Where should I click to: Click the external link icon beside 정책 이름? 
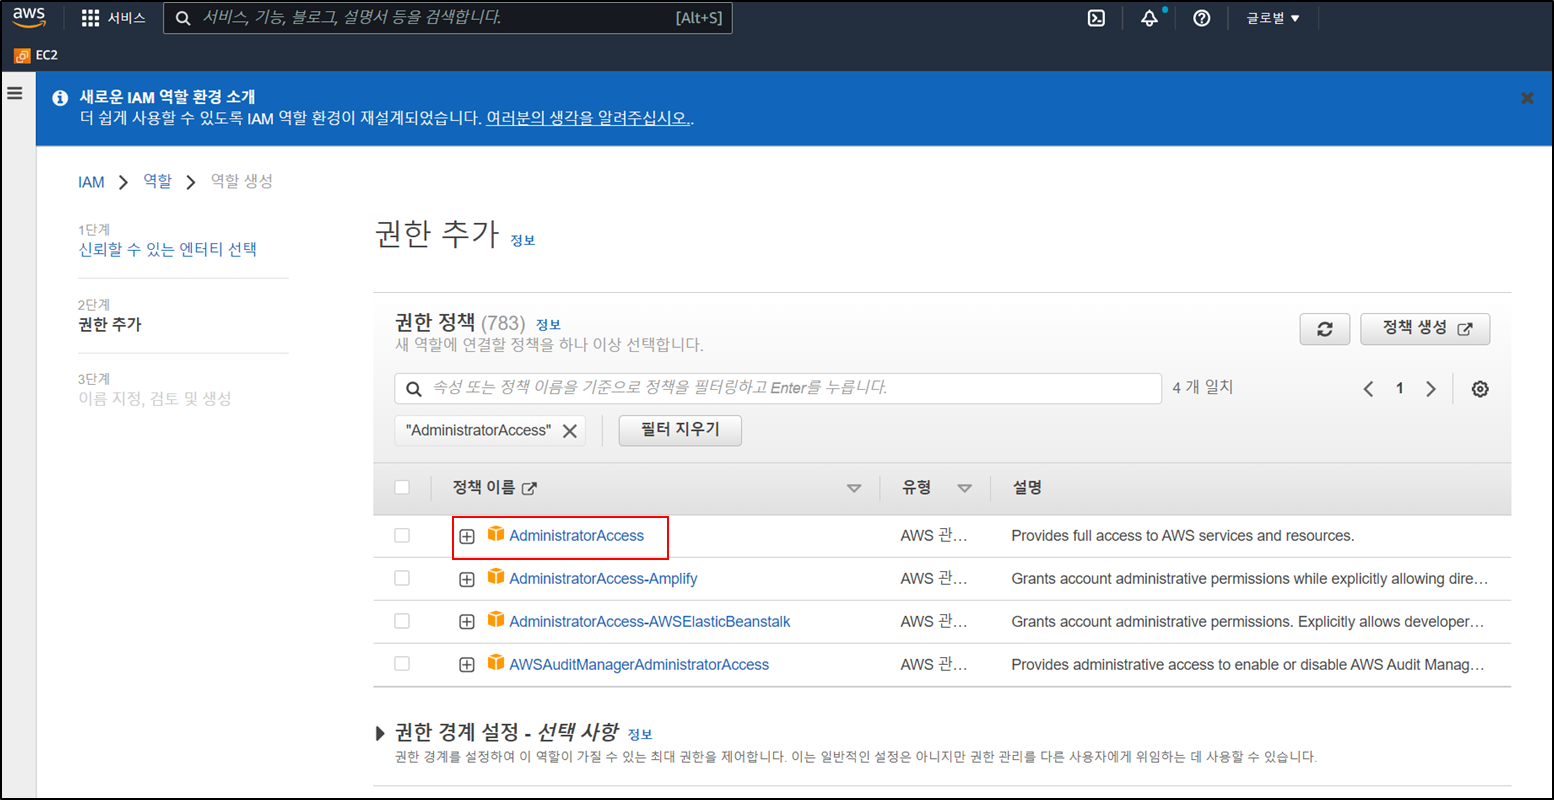[529, 488]
